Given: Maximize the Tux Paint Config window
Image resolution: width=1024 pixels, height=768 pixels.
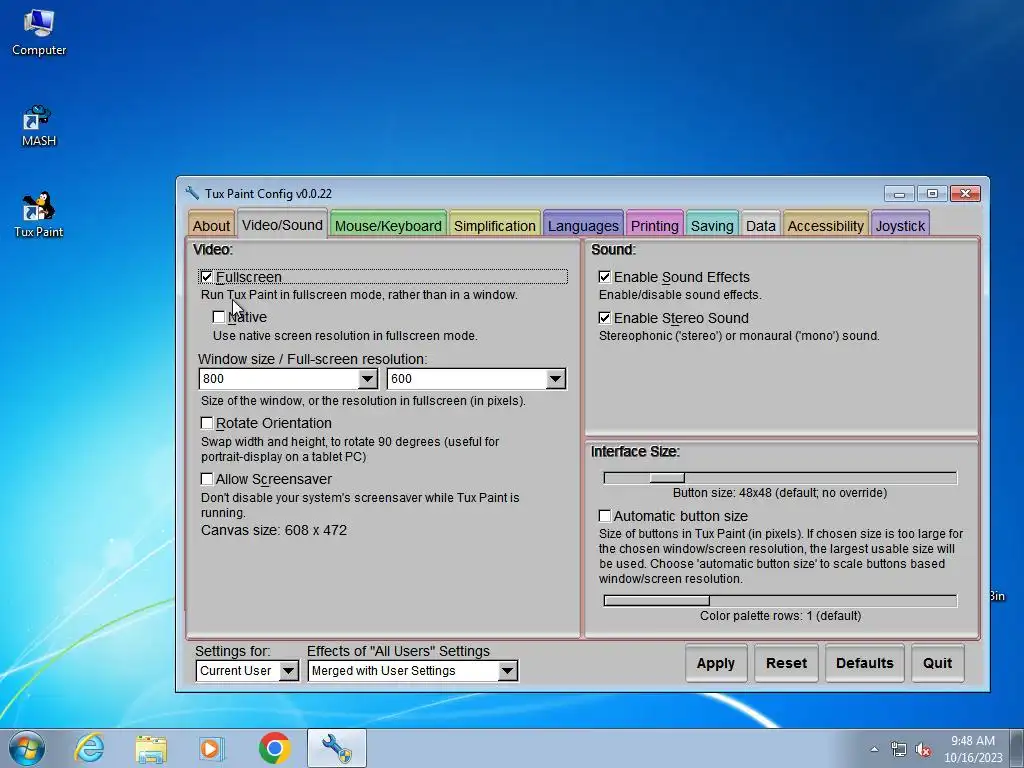Looking at the screenshot, I should point(932,194).
